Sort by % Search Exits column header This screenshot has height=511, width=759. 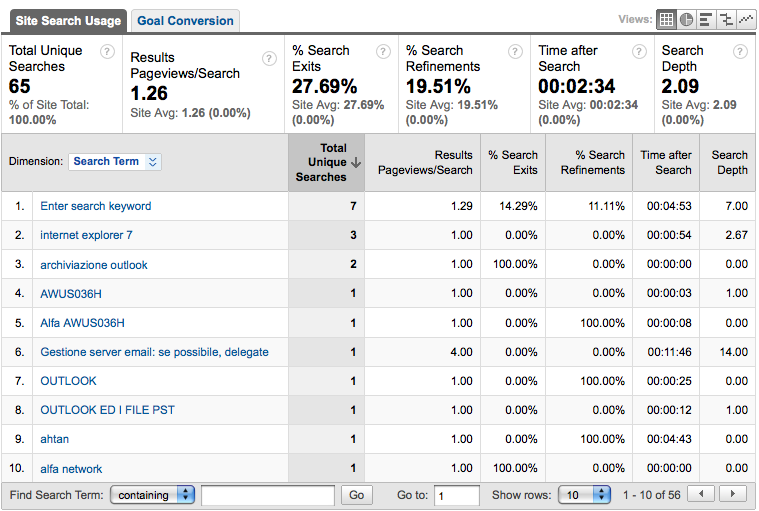[x=513, y=163]
